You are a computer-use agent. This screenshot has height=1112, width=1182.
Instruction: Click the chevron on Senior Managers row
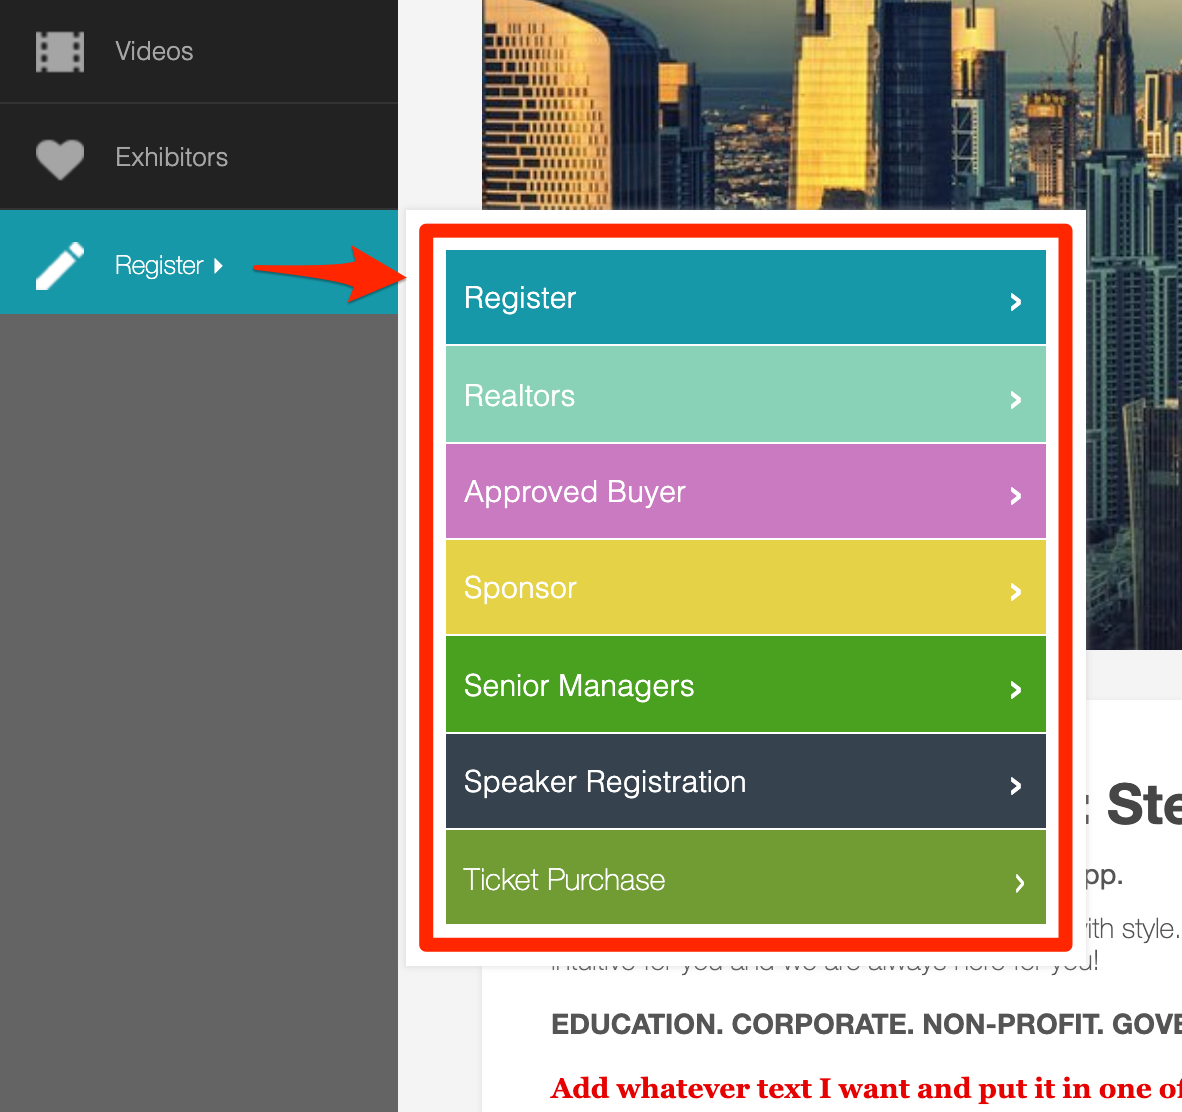1015,689
